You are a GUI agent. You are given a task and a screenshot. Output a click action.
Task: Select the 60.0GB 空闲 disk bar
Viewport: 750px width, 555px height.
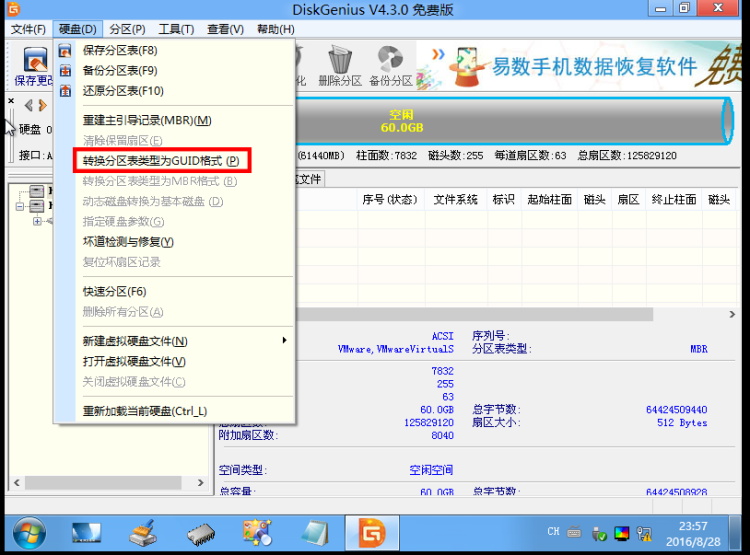tap(512, 121)
